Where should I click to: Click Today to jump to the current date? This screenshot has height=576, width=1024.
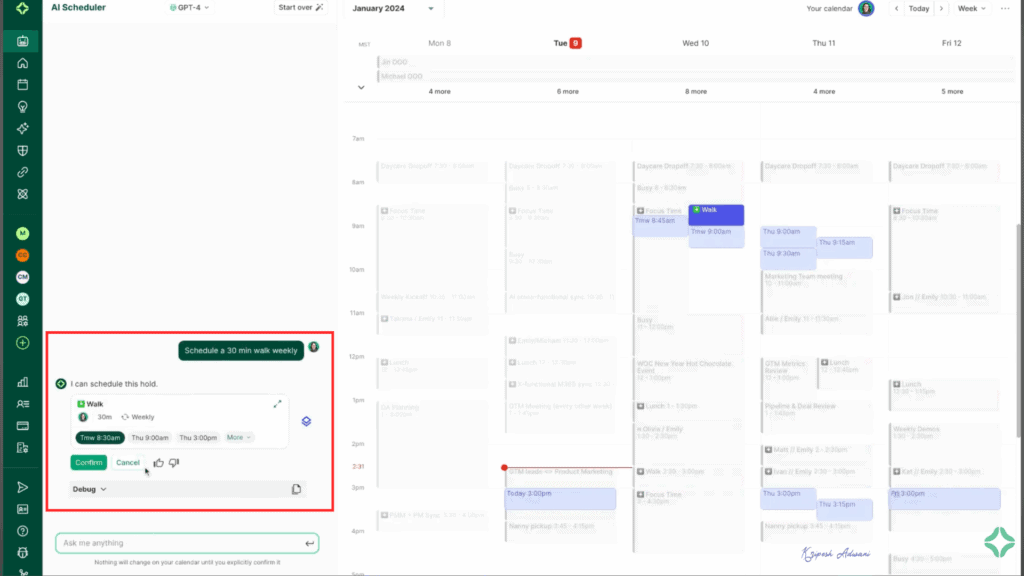(x=918, y=8)
